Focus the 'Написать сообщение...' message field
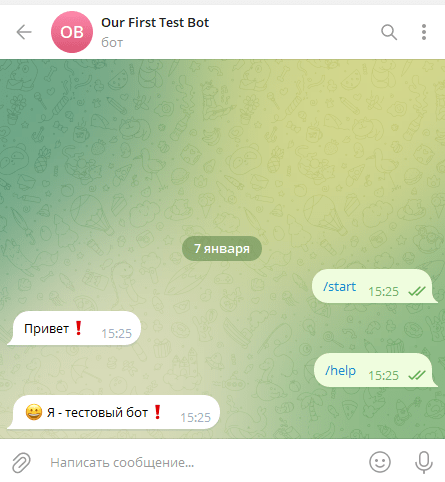 (200, 462)
